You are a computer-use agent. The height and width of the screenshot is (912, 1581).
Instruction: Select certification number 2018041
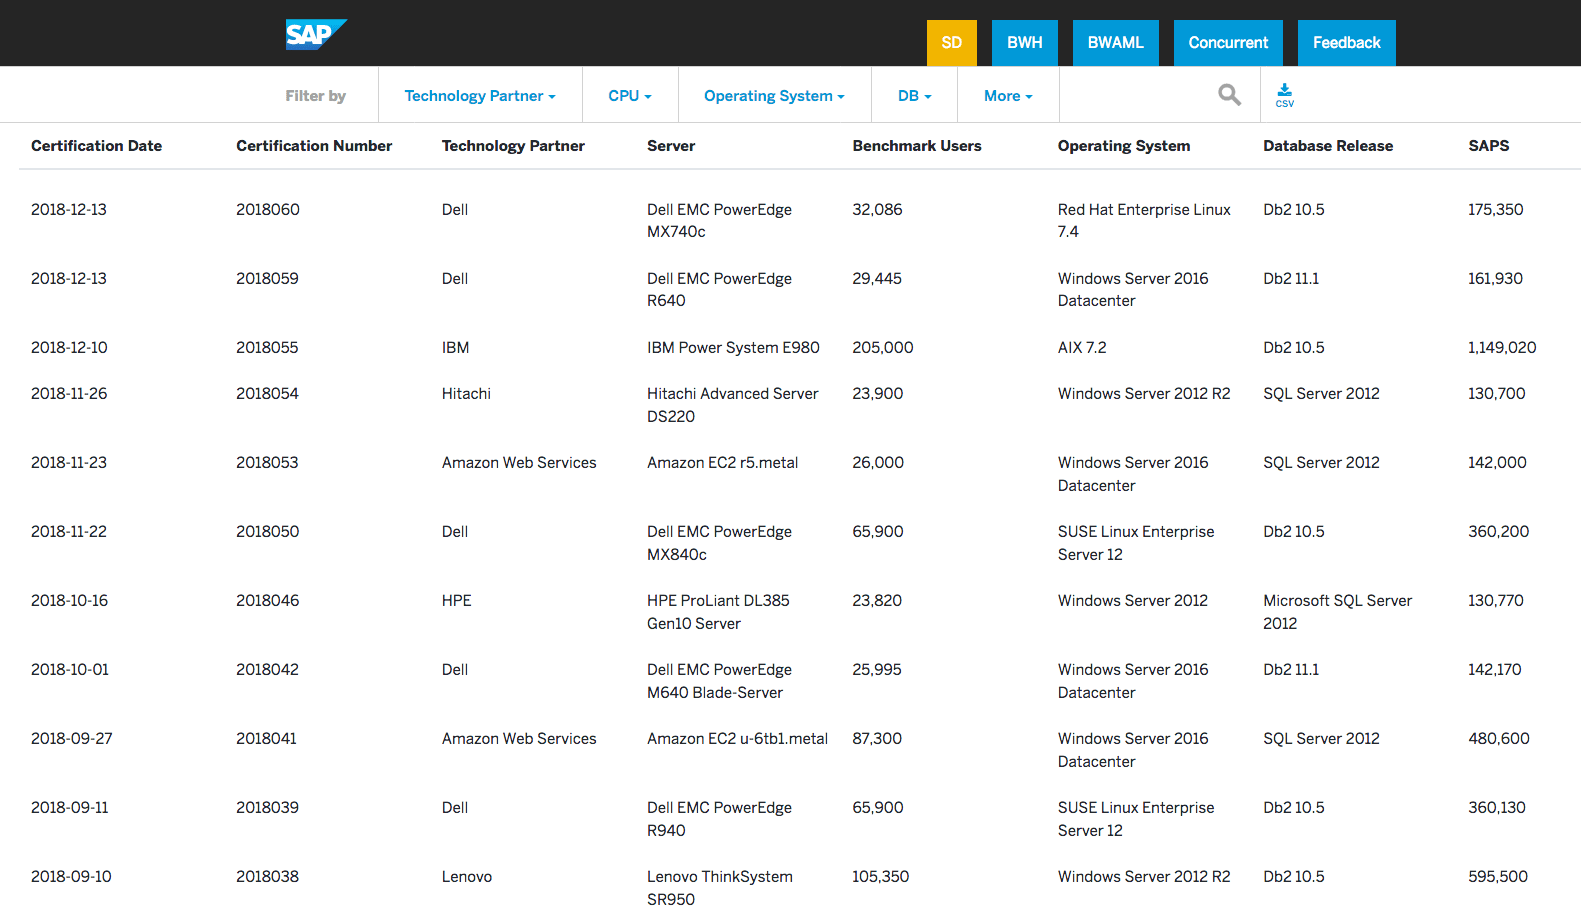266,739
